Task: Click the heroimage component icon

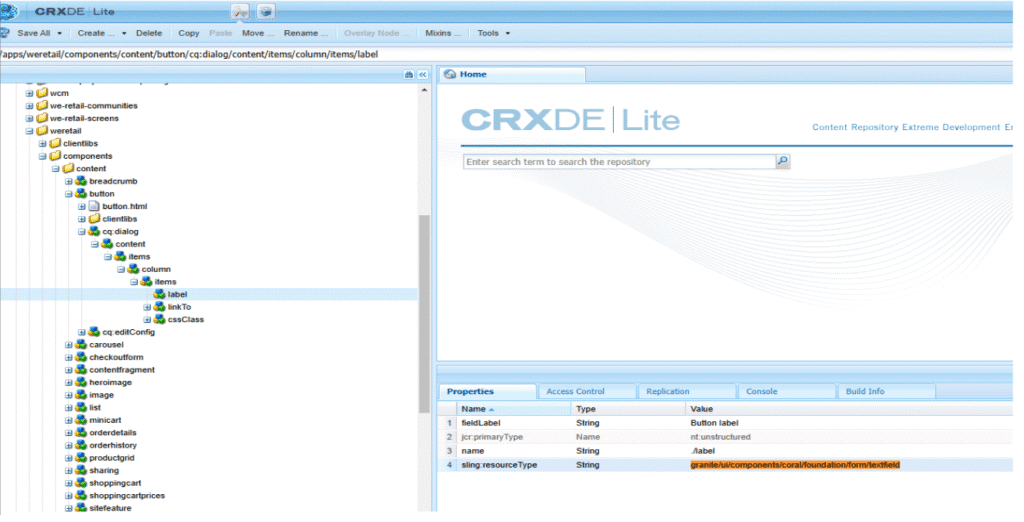Action: pos(81,382)
